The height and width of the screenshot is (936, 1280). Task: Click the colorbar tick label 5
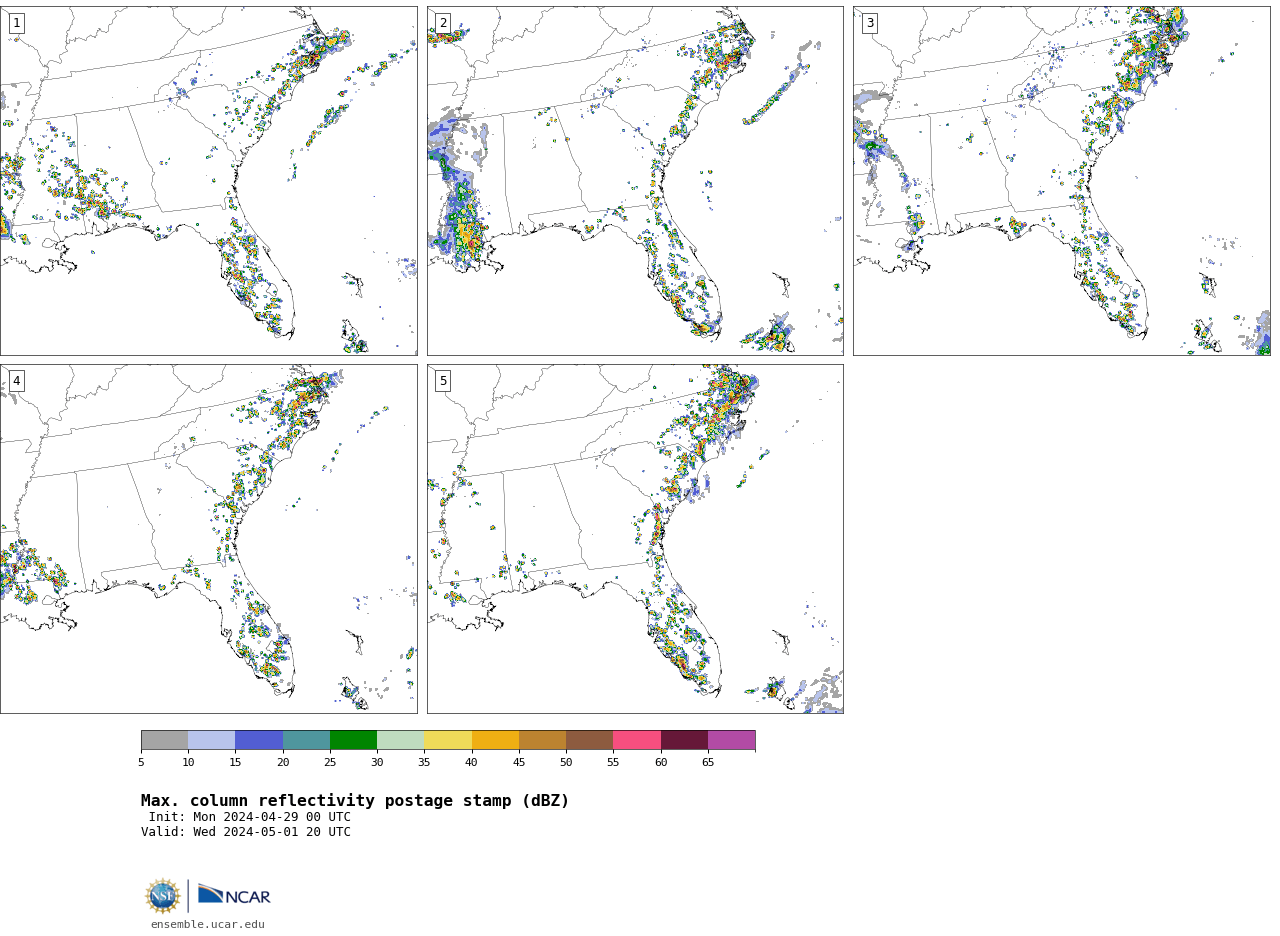pos(141,763)
